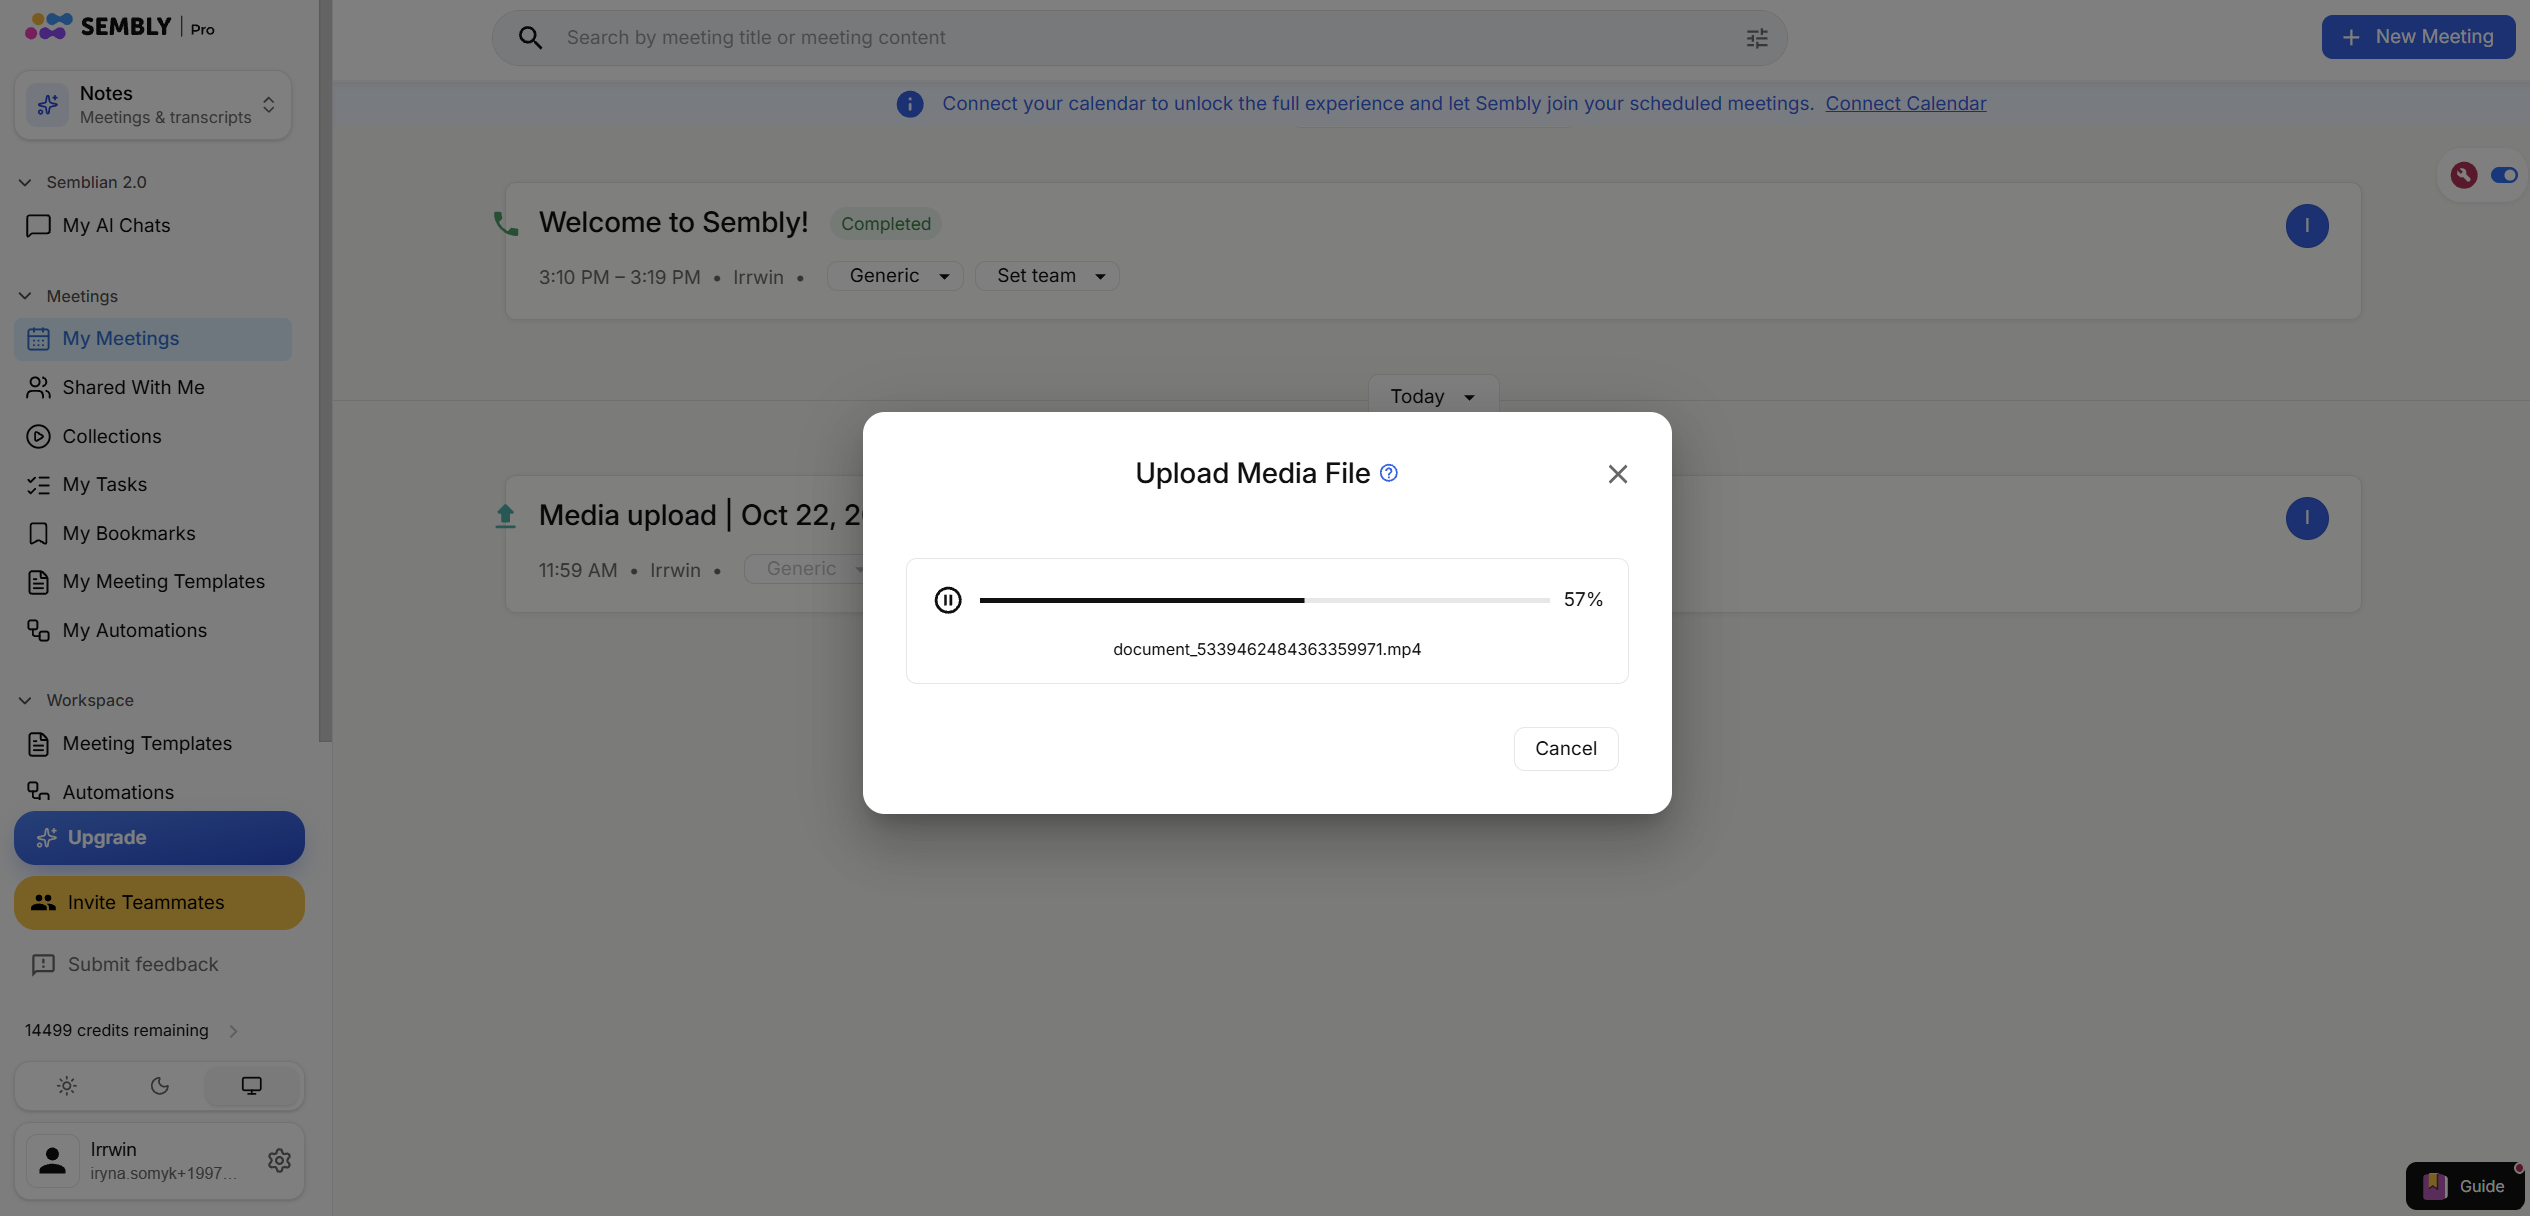2530x1216 pixels.
Task: Pause the upload with the pause icon
Action: tap(948, 600)
